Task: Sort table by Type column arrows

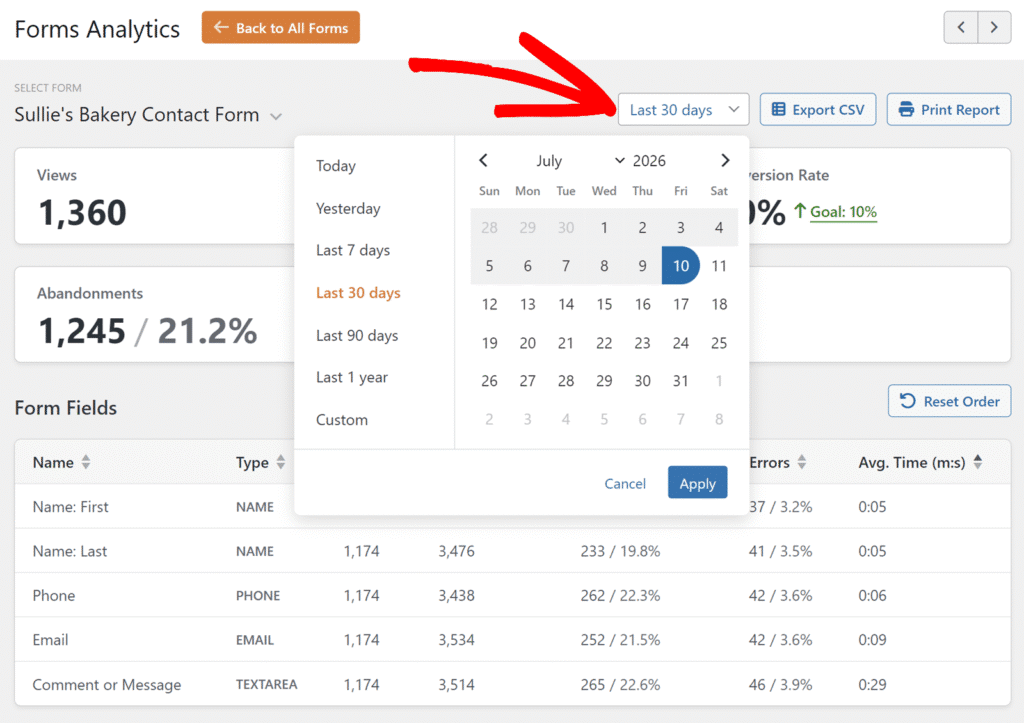Action: tap(281, 462)
